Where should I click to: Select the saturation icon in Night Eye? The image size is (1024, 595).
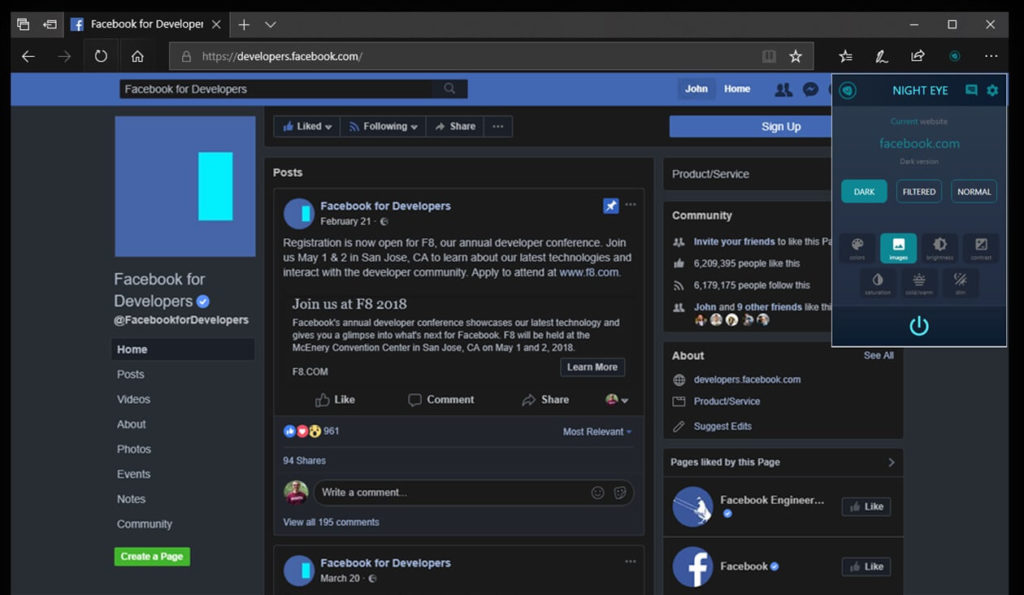tap(877, 283)
